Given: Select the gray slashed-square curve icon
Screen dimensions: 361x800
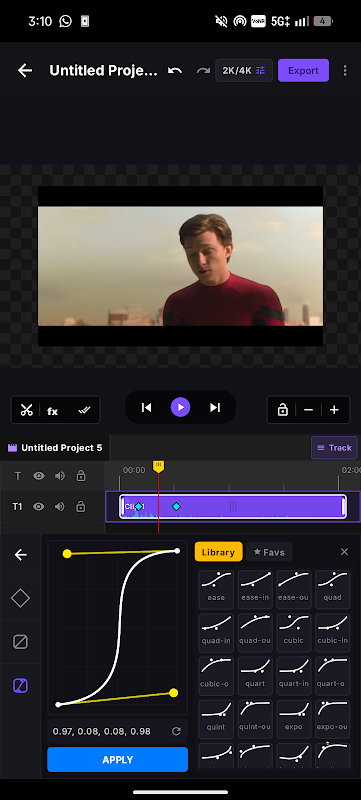Looking at the screenshot, I should tap(20, 642).
